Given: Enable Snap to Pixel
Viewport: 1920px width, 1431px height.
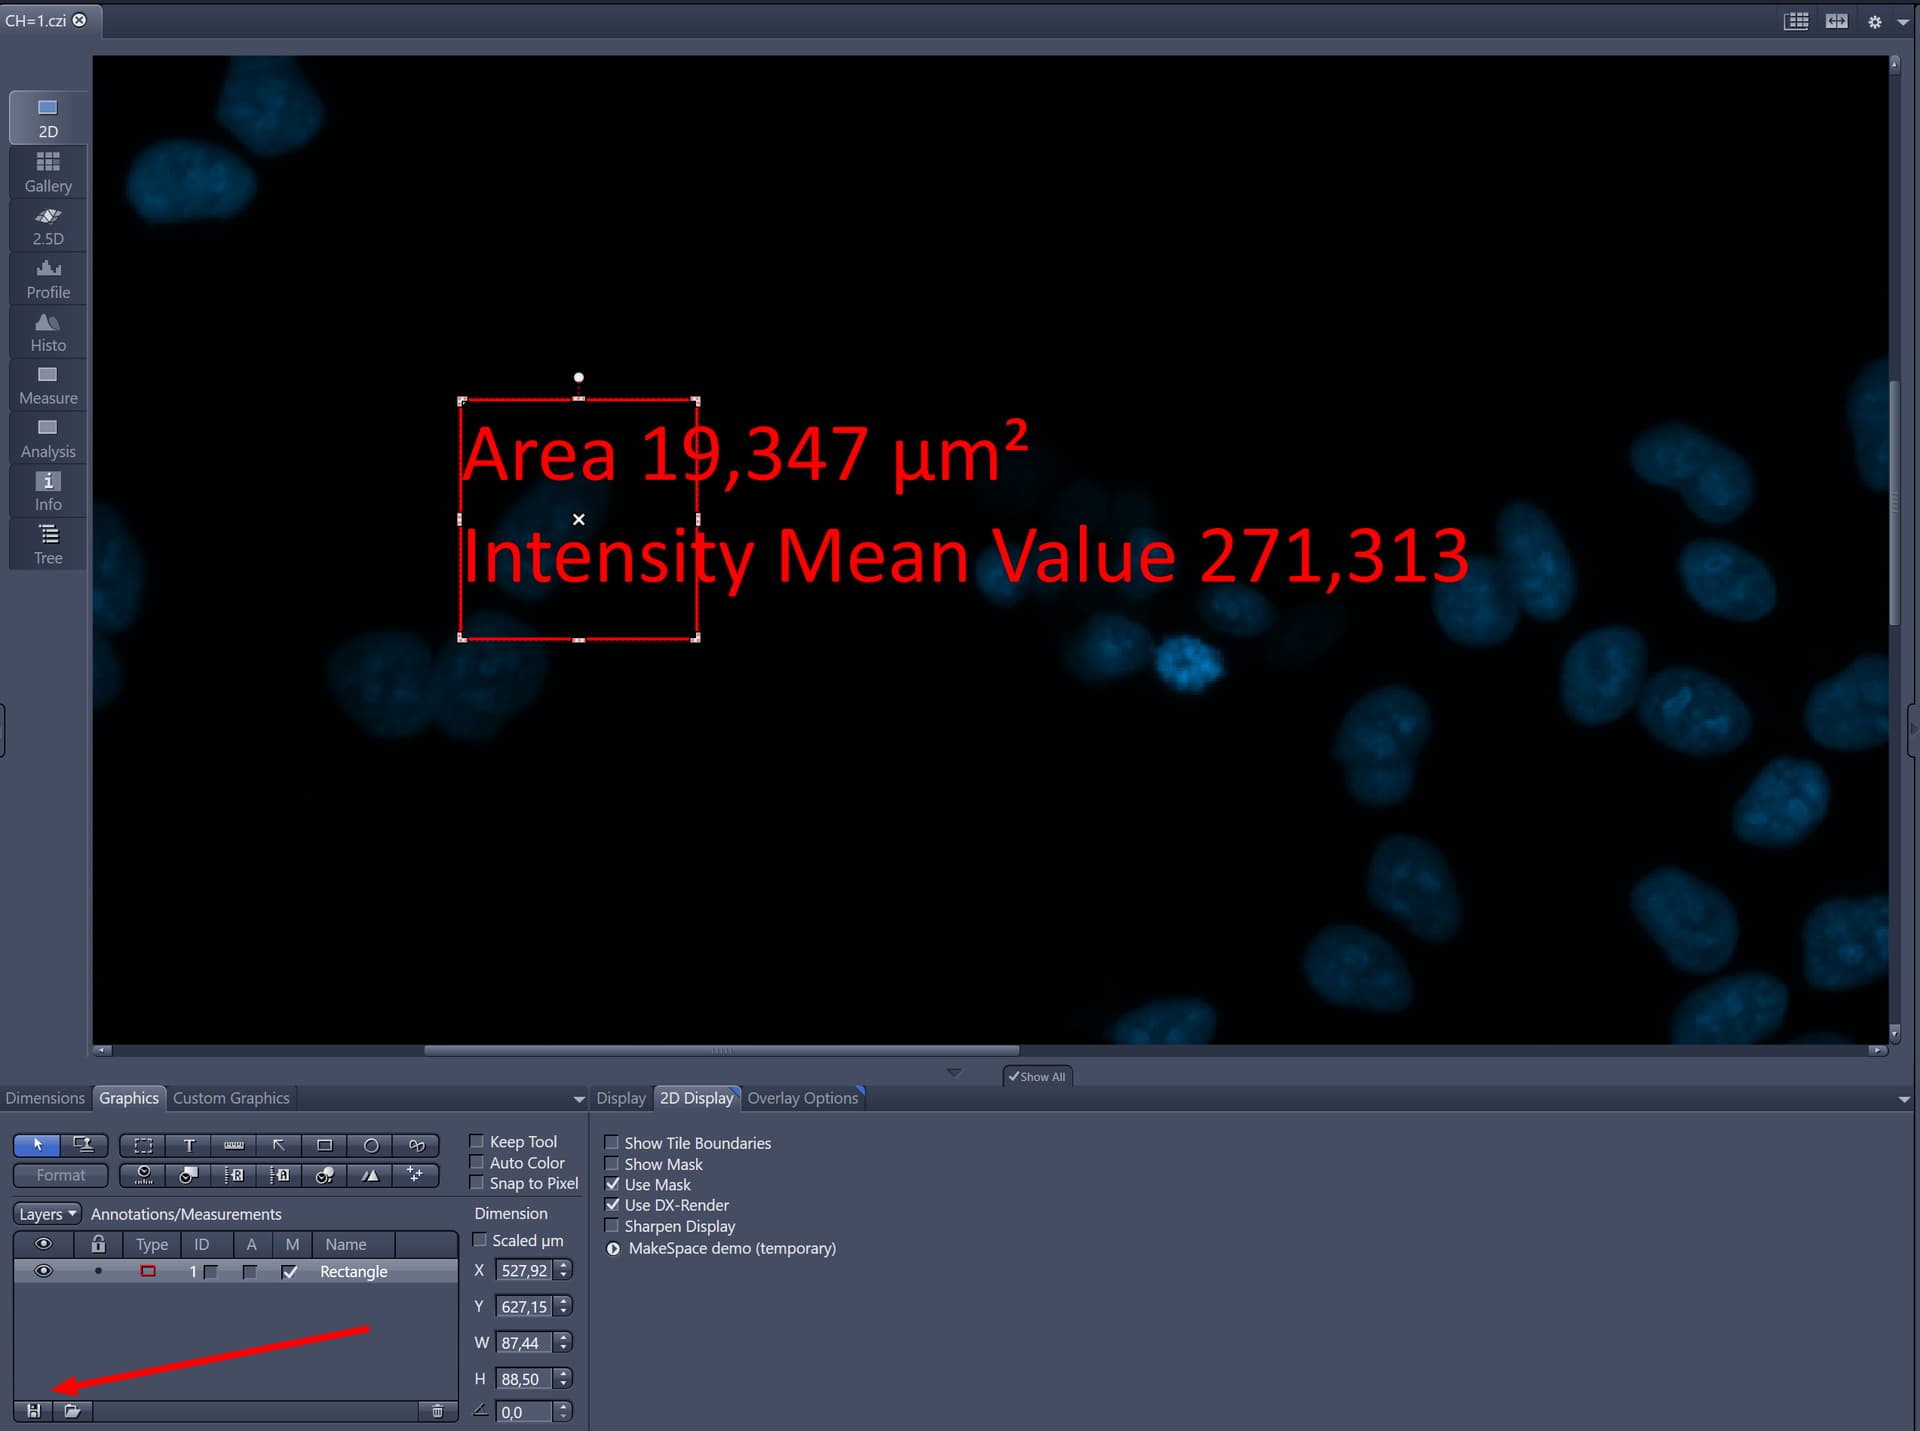Looking at the screenshot, I should point(478,1183).
